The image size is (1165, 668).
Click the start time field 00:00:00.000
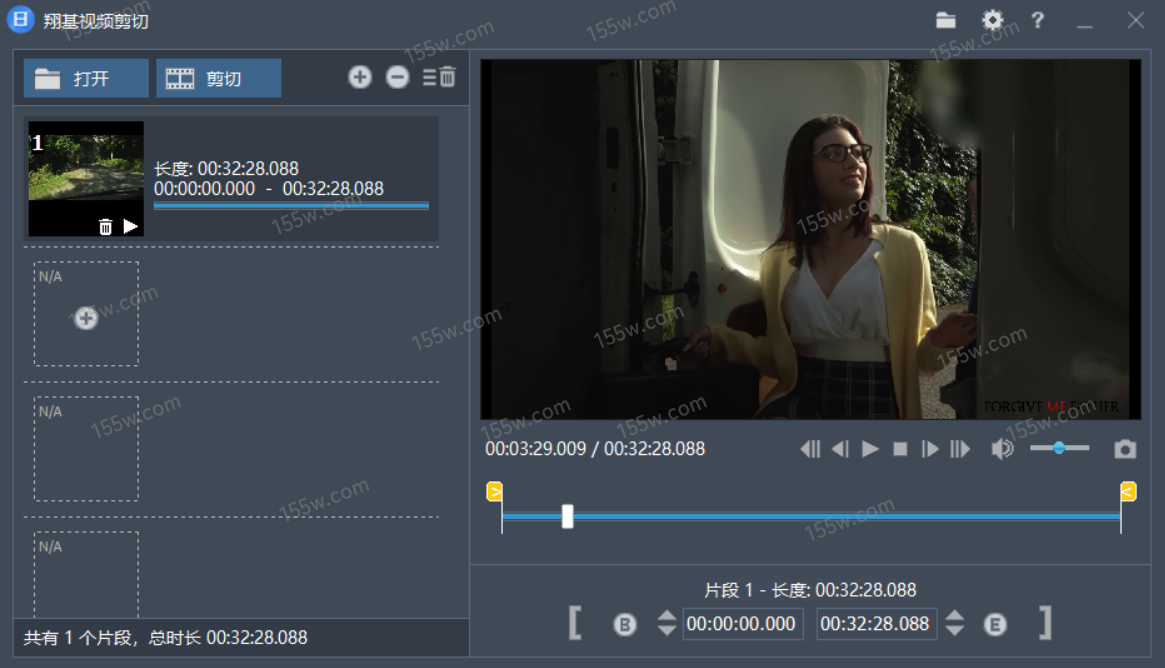[742, 624]
